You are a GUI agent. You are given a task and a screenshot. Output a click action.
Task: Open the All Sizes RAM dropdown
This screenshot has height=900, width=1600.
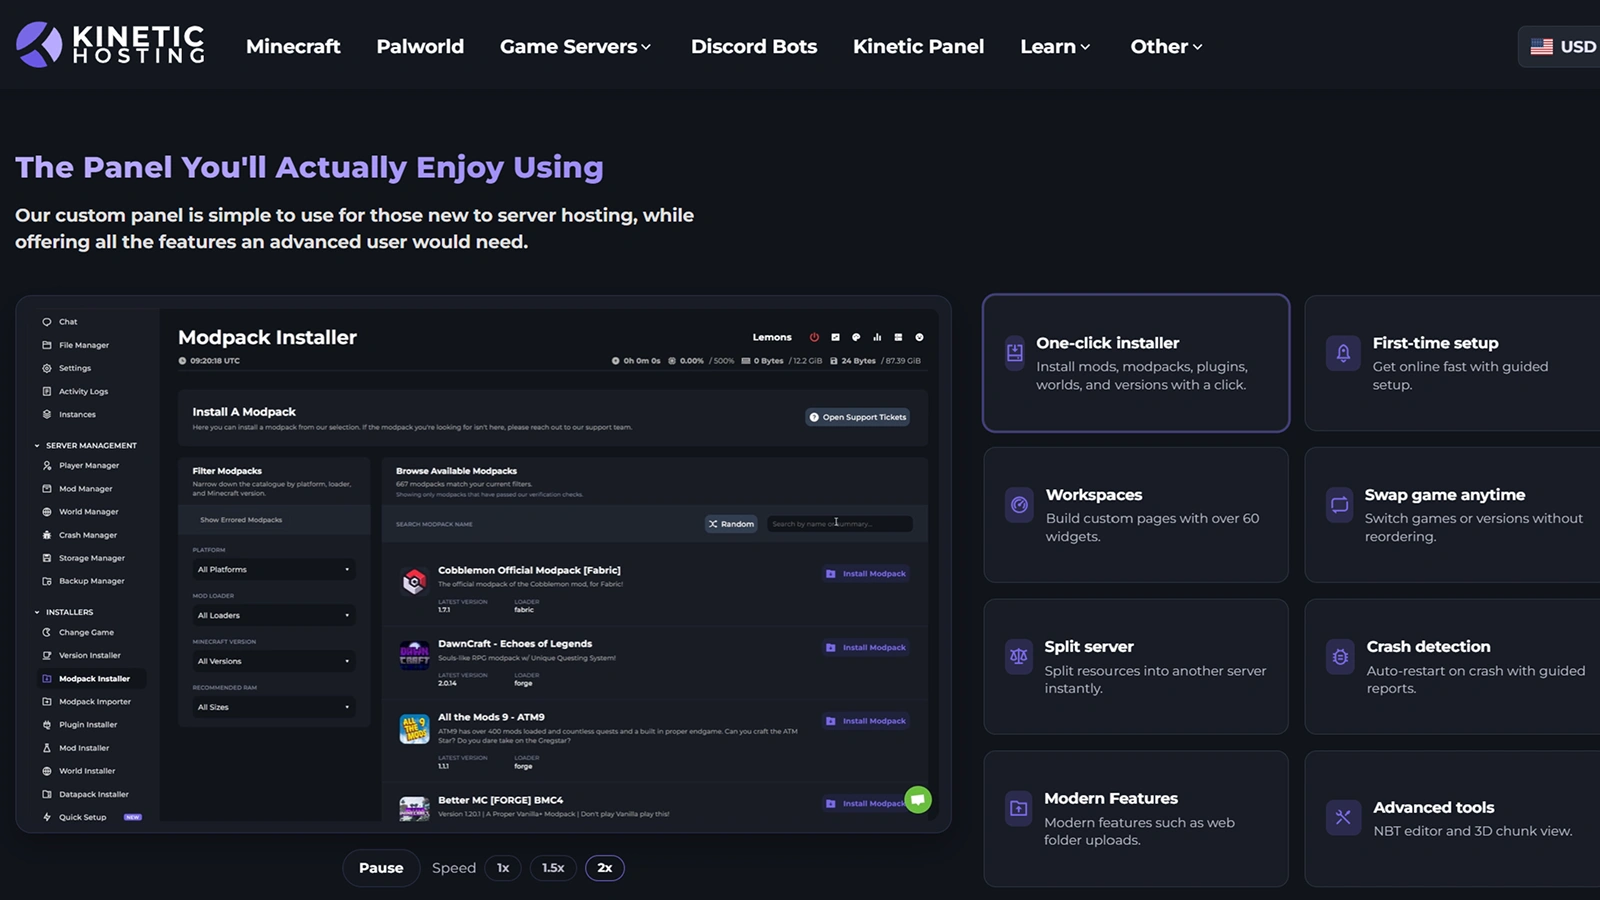pos(274,707)
